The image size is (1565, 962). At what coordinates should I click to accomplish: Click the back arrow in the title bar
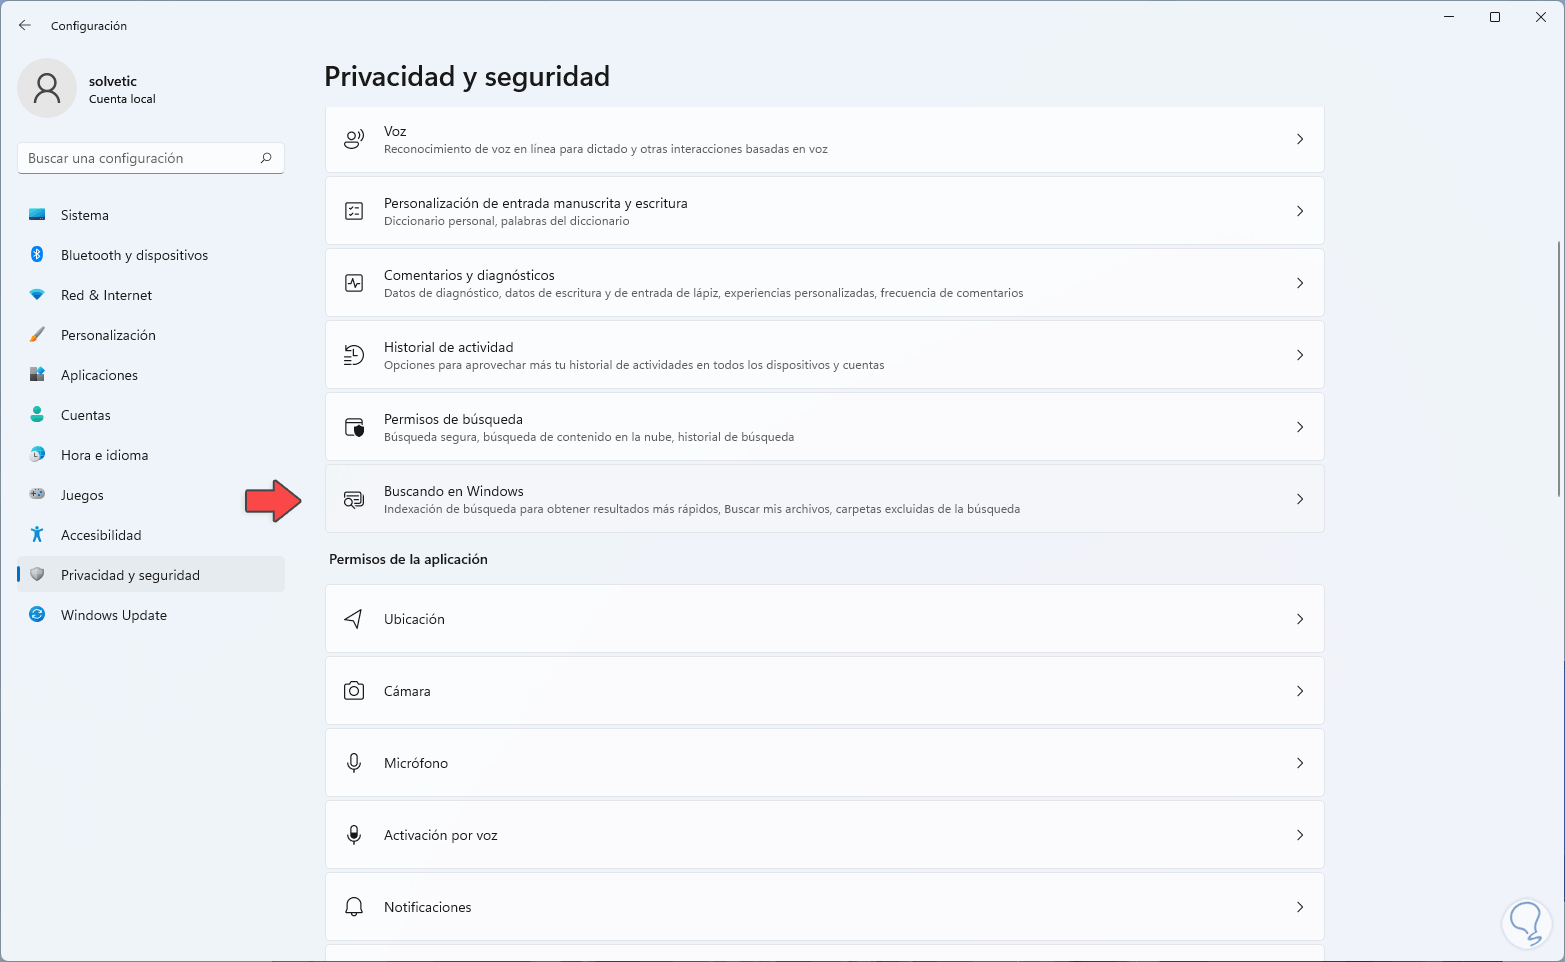tap(25, 25)
